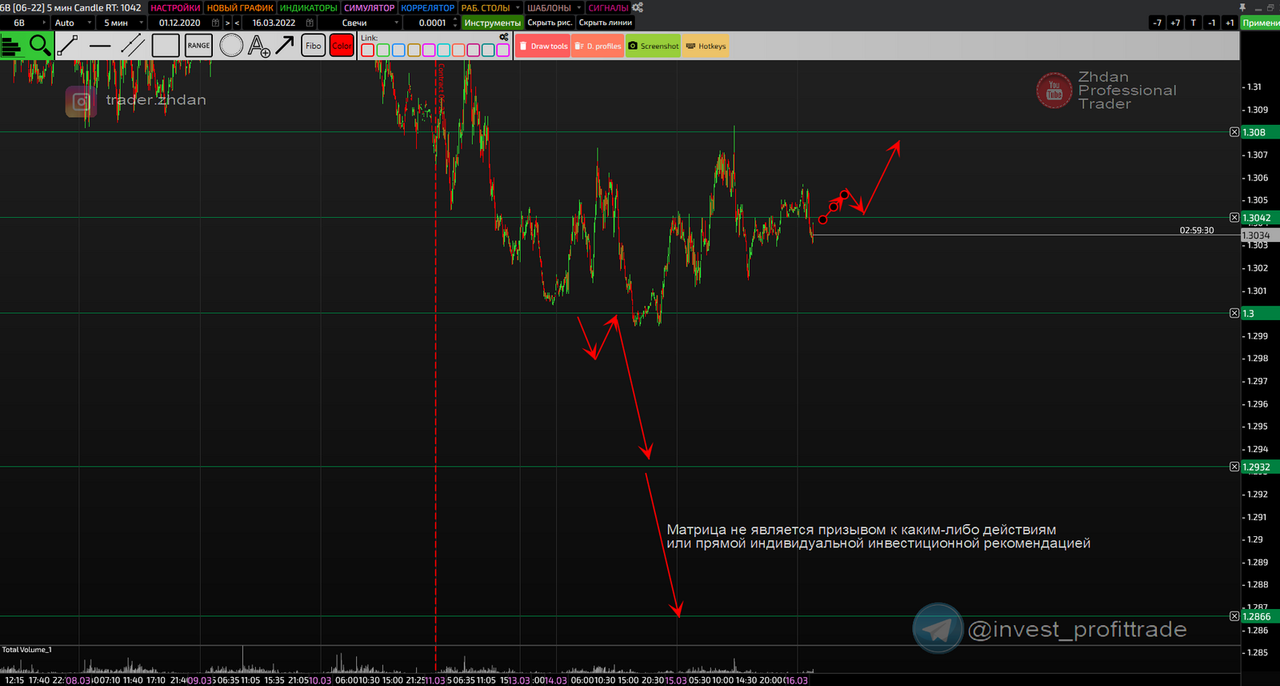The image size is (1280, 686).
Task: Open calendar for start date 01.12.2020
Action: pos(215,23)
